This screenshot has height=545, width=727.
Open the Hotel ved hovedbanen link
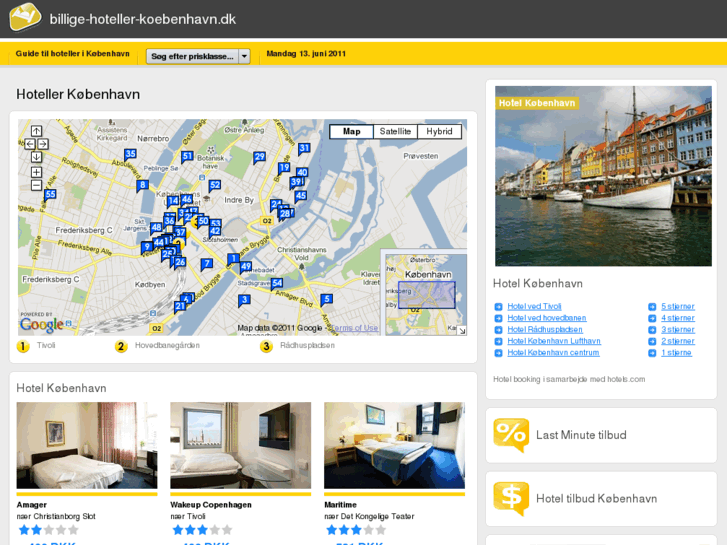[547, 318]
